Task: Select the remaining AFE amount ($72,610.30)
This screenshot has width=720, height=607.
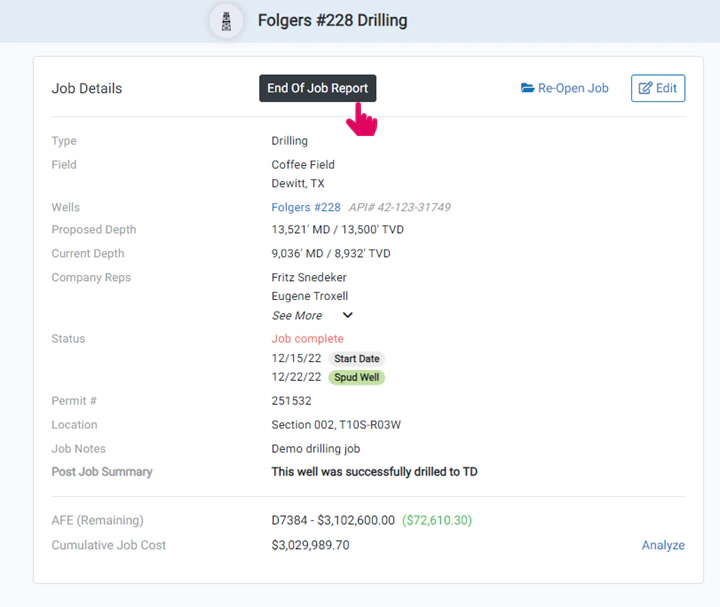Action: point(437,520)
